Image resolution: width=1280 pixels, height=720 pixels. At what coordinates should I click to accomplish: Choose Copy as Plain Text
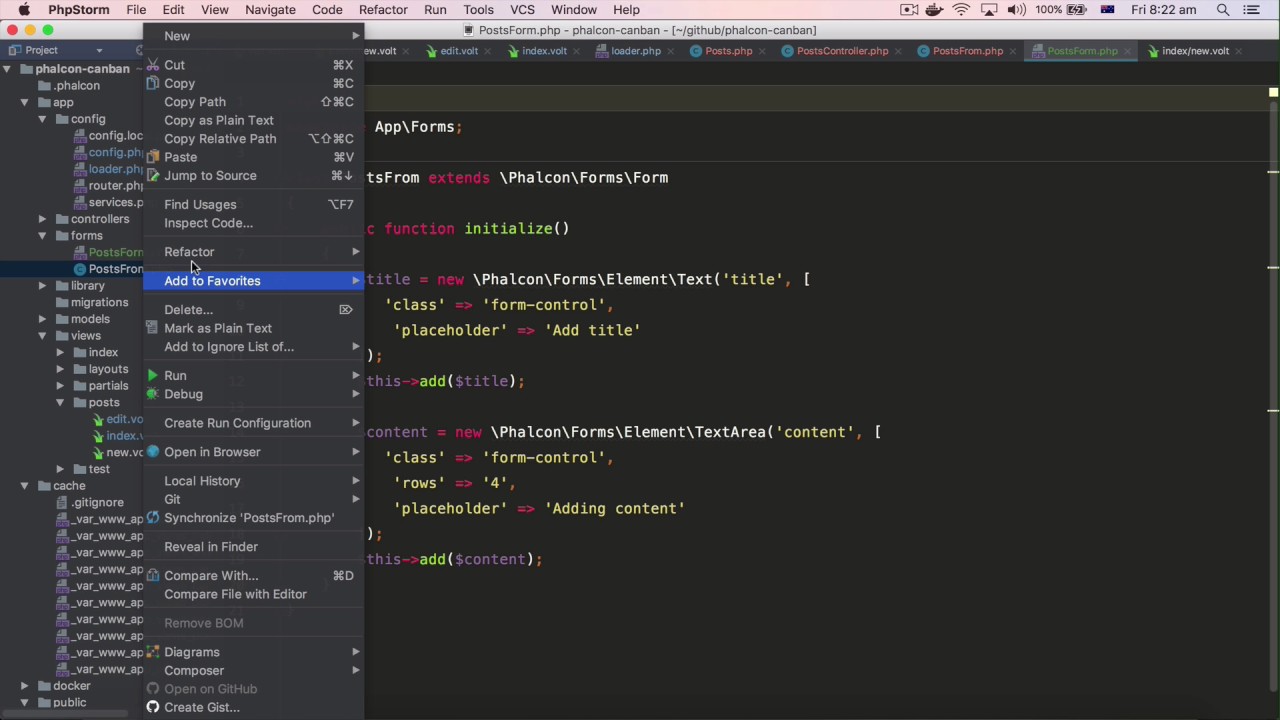[254, 120]
